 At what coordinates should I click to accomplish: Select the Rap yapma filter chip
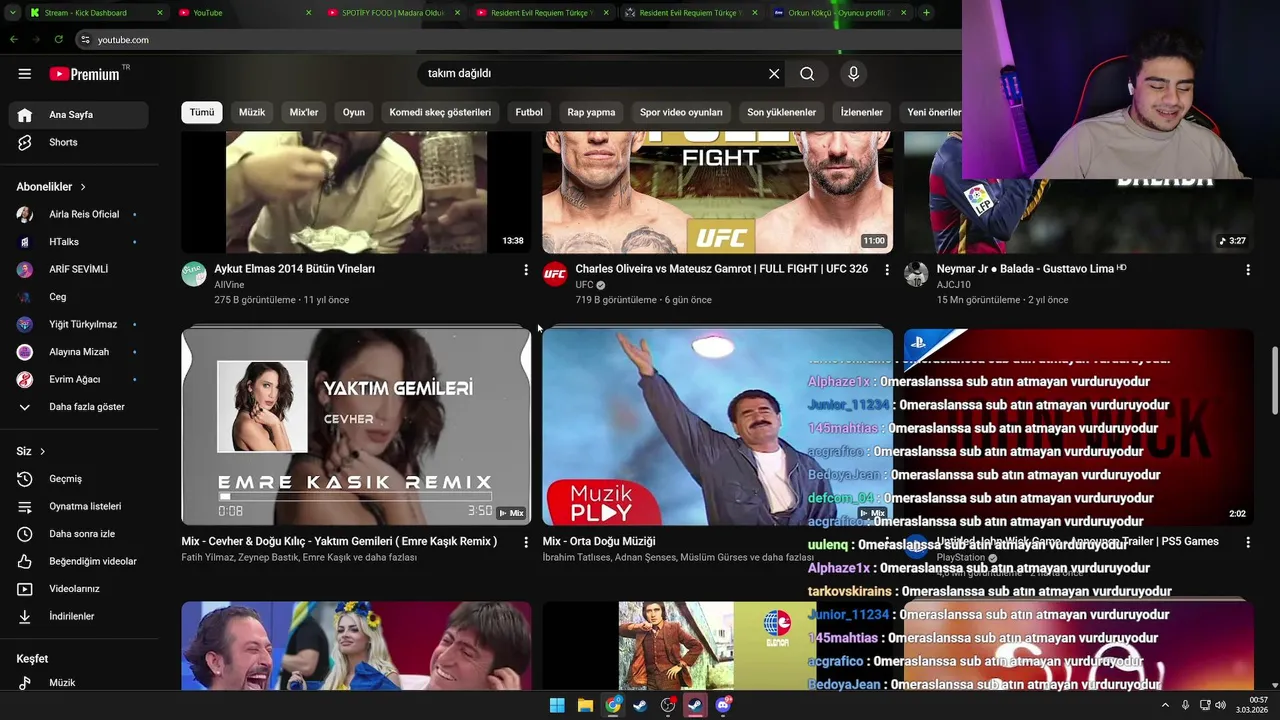591,112
